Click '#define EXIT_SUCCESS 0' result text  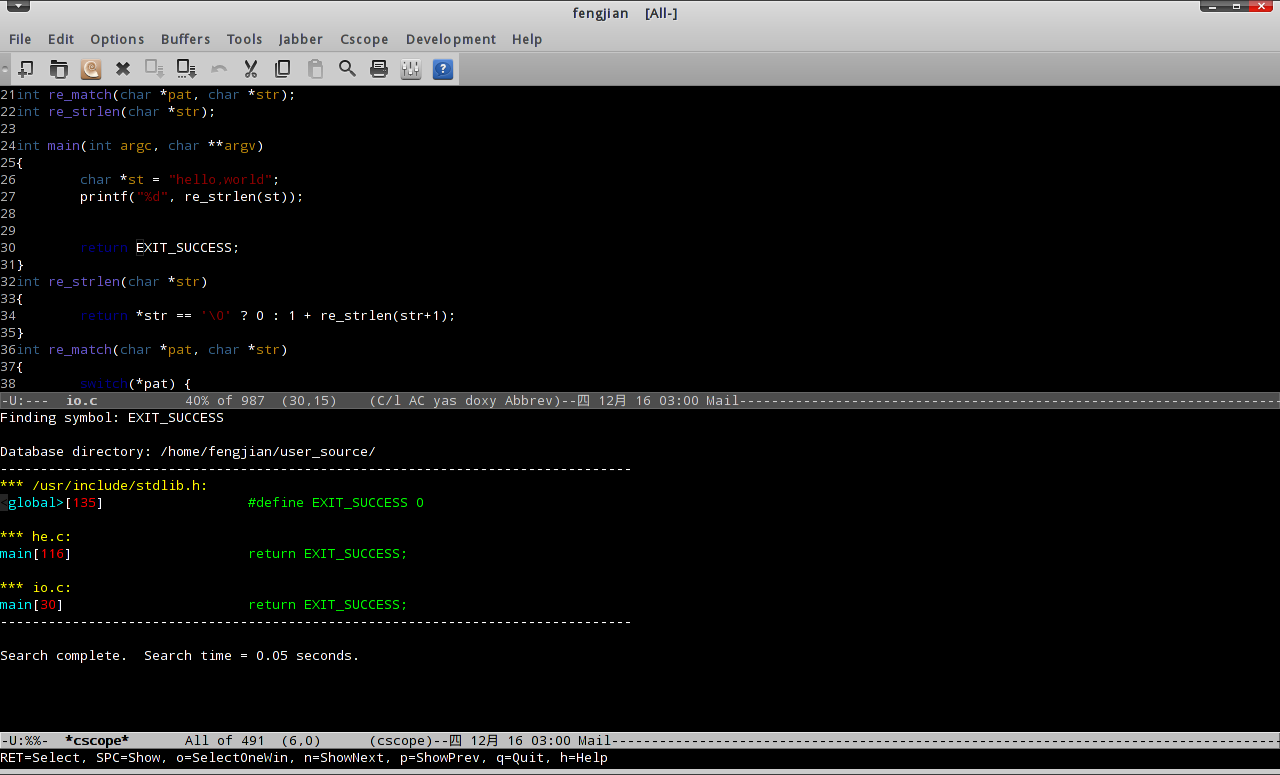(336, 502)
